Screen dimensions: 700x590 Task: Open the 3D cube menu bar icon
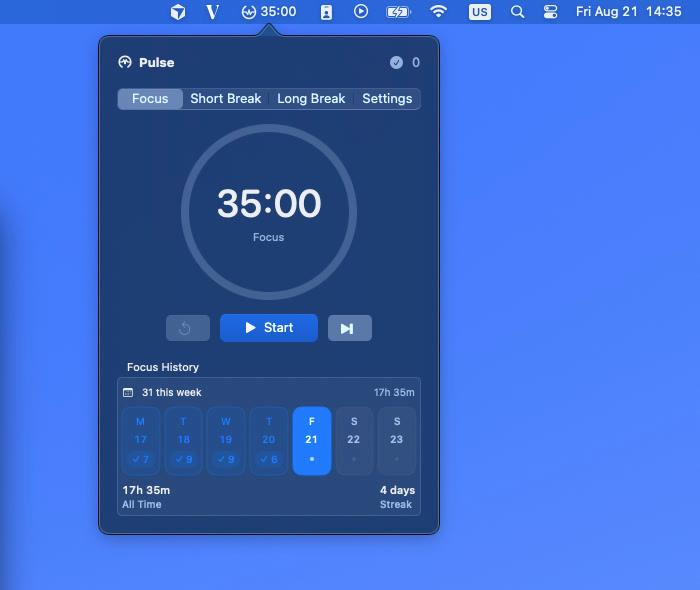tap(178, 12)
